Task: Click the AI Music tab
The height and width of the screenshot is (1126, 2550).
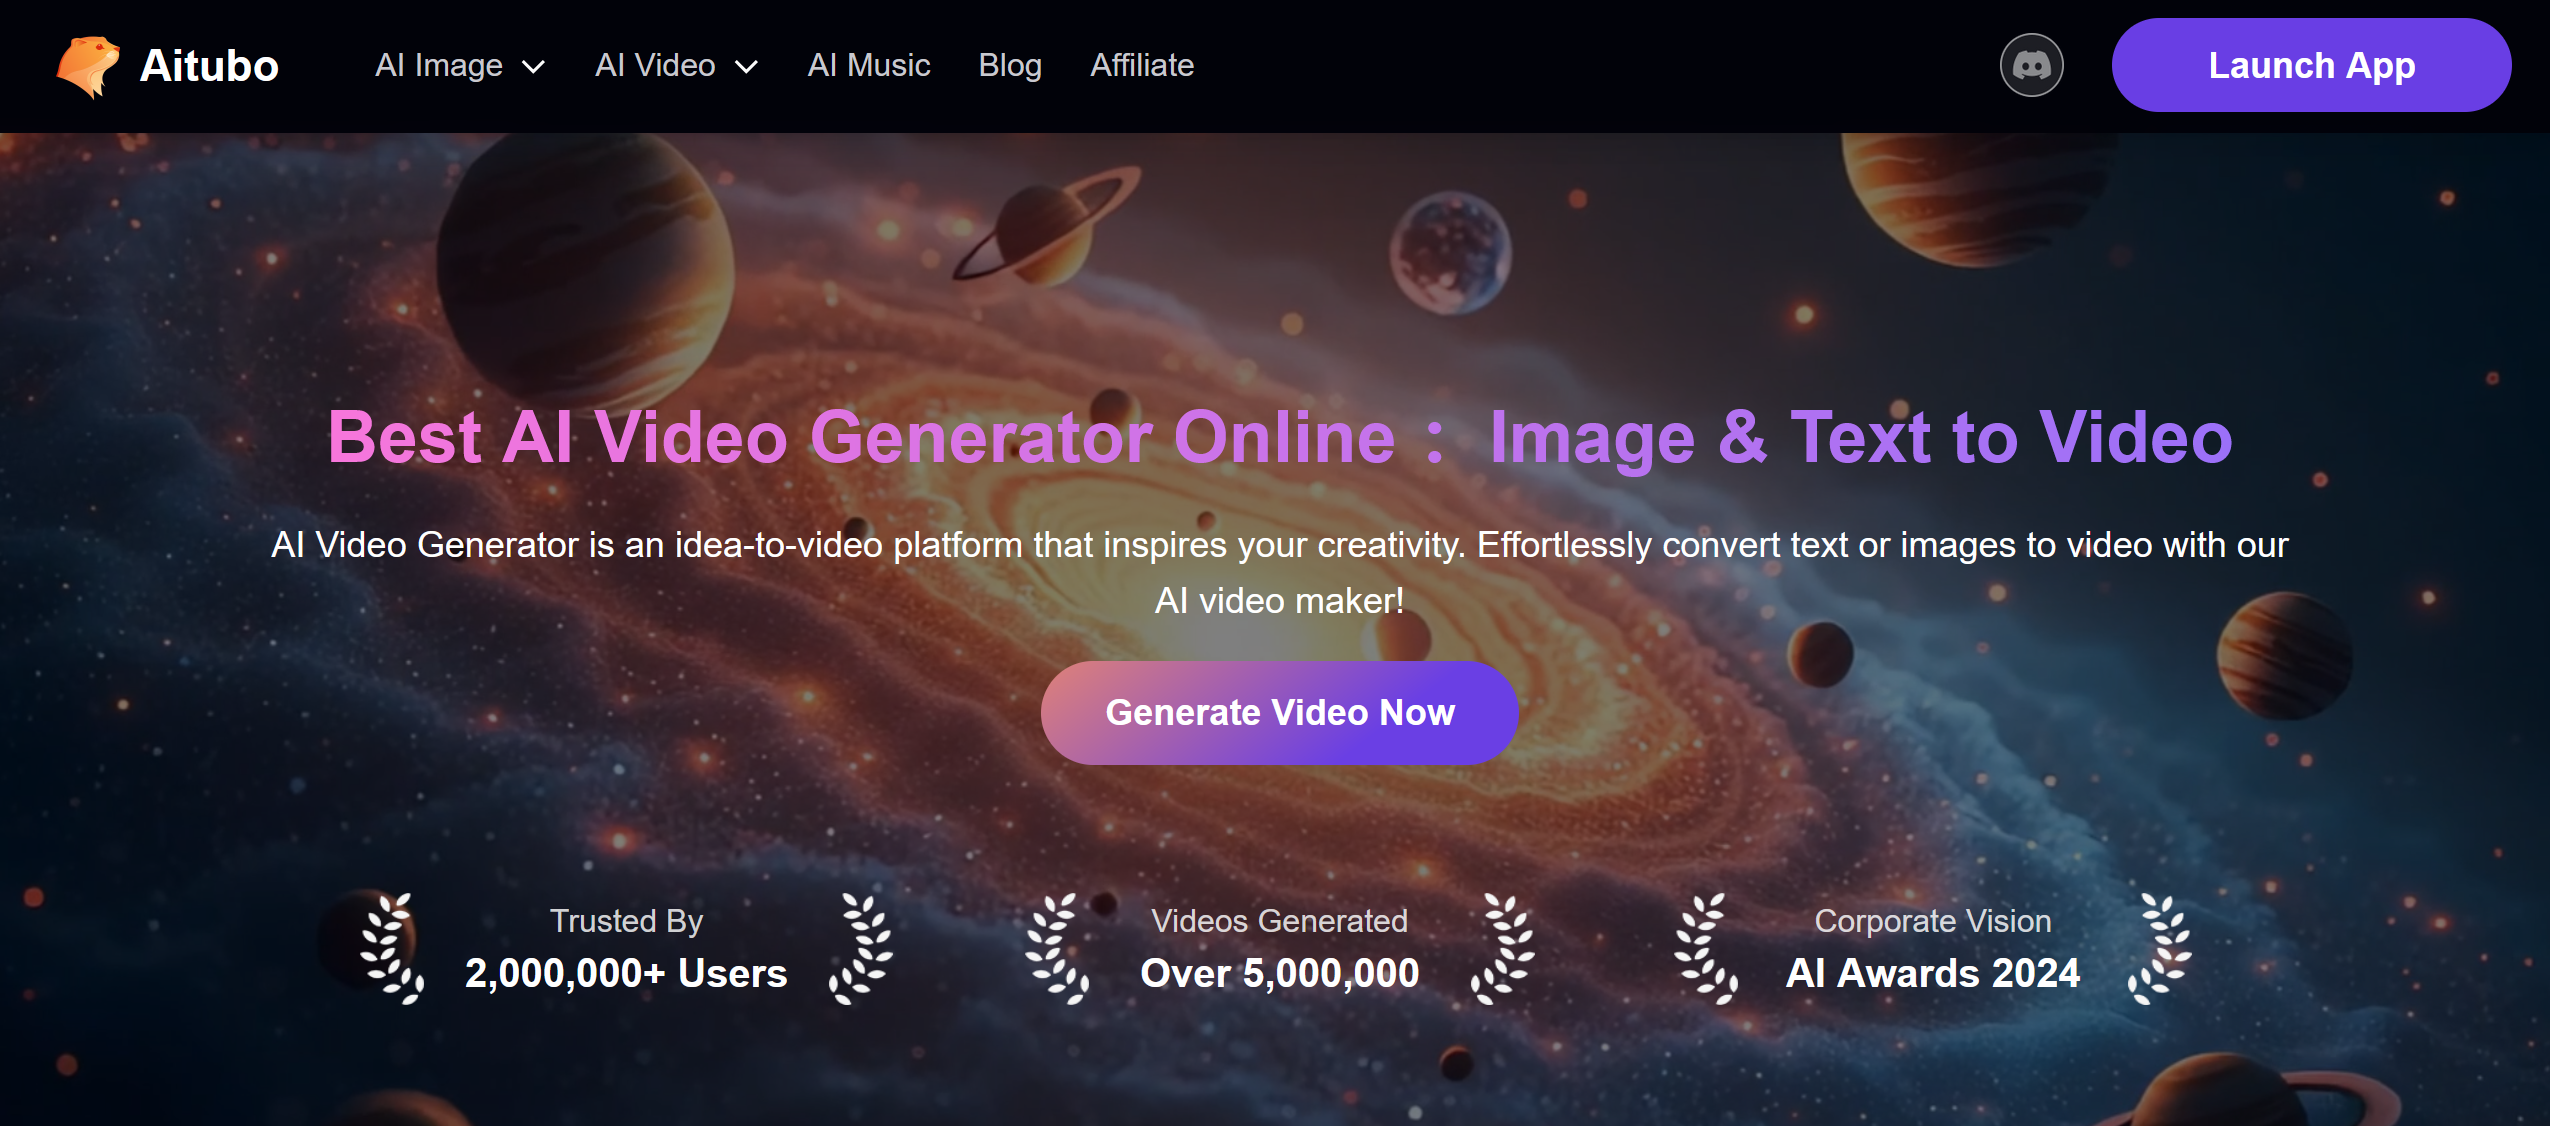Action: tap(868, 65)
